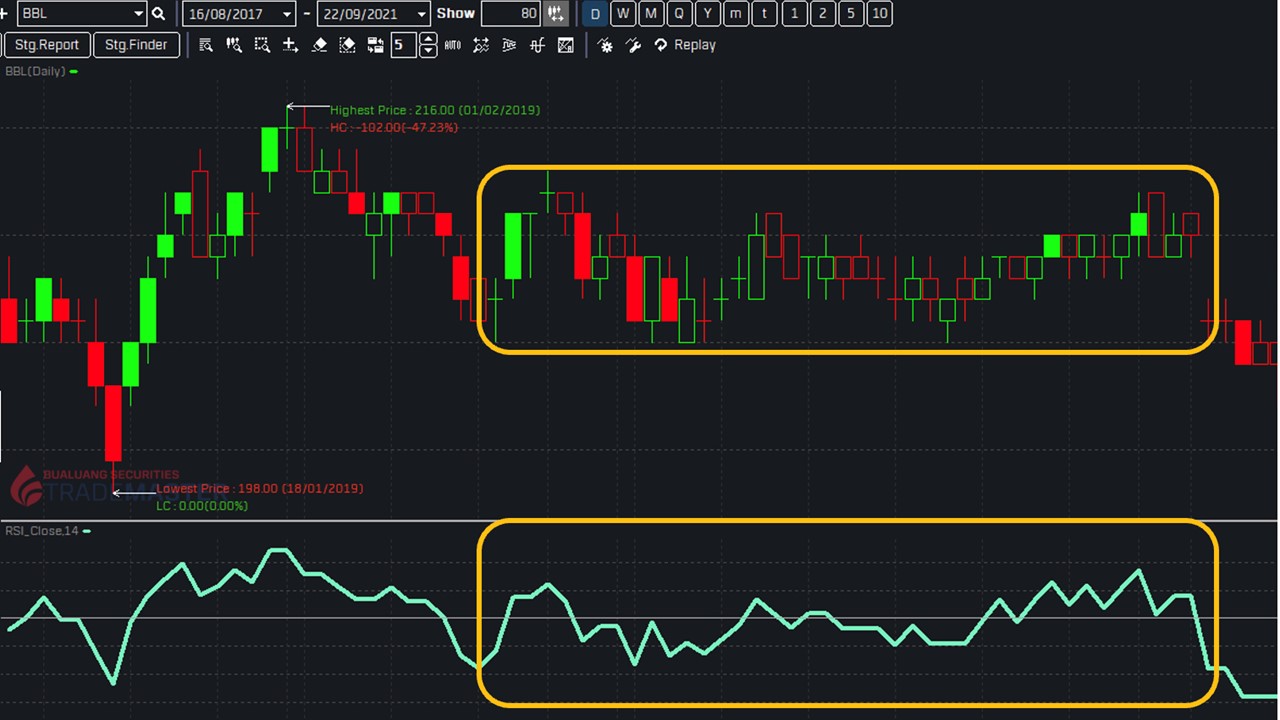1280x720 pixels.
Task: Switch to Weekly timeframe W
Action: pyautogui.click(x=623, y=14)
